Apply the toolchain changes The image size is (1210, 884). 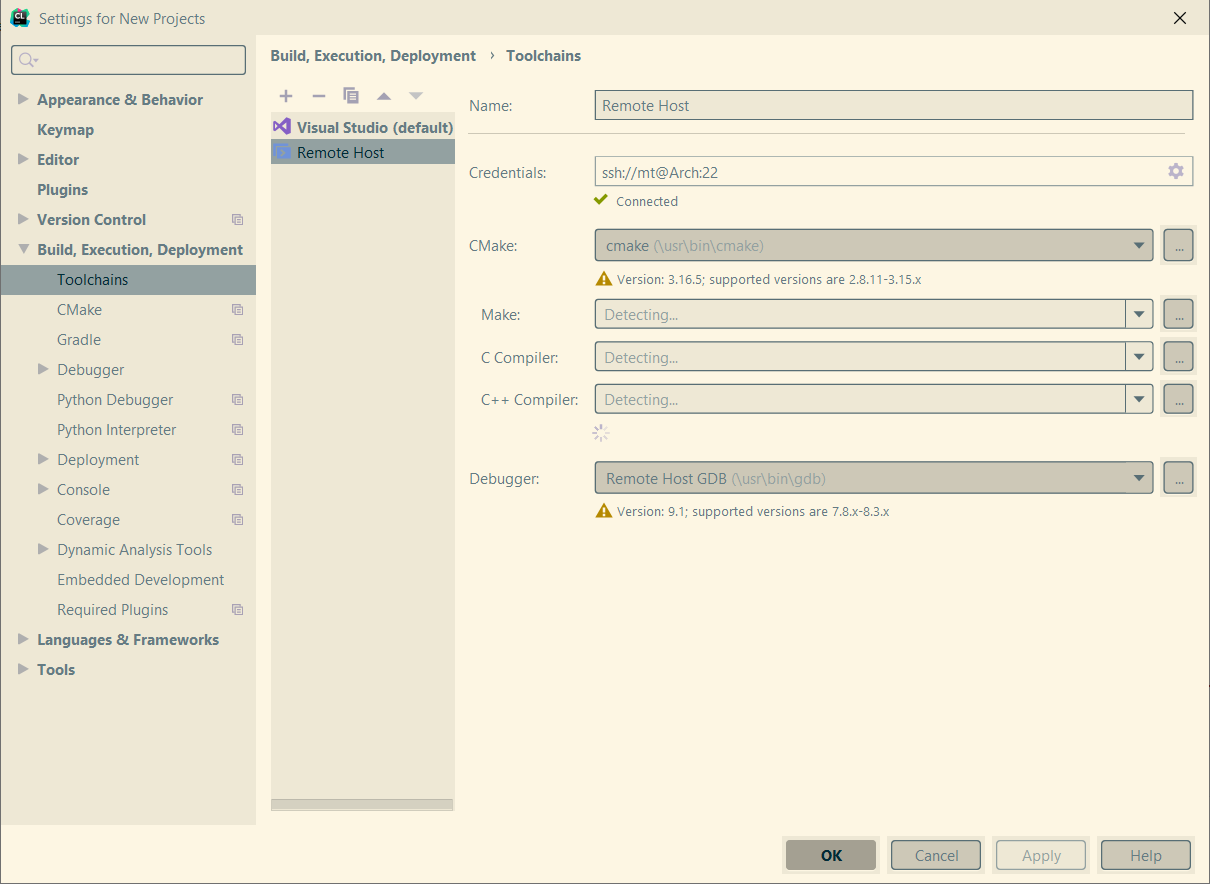1040,855
